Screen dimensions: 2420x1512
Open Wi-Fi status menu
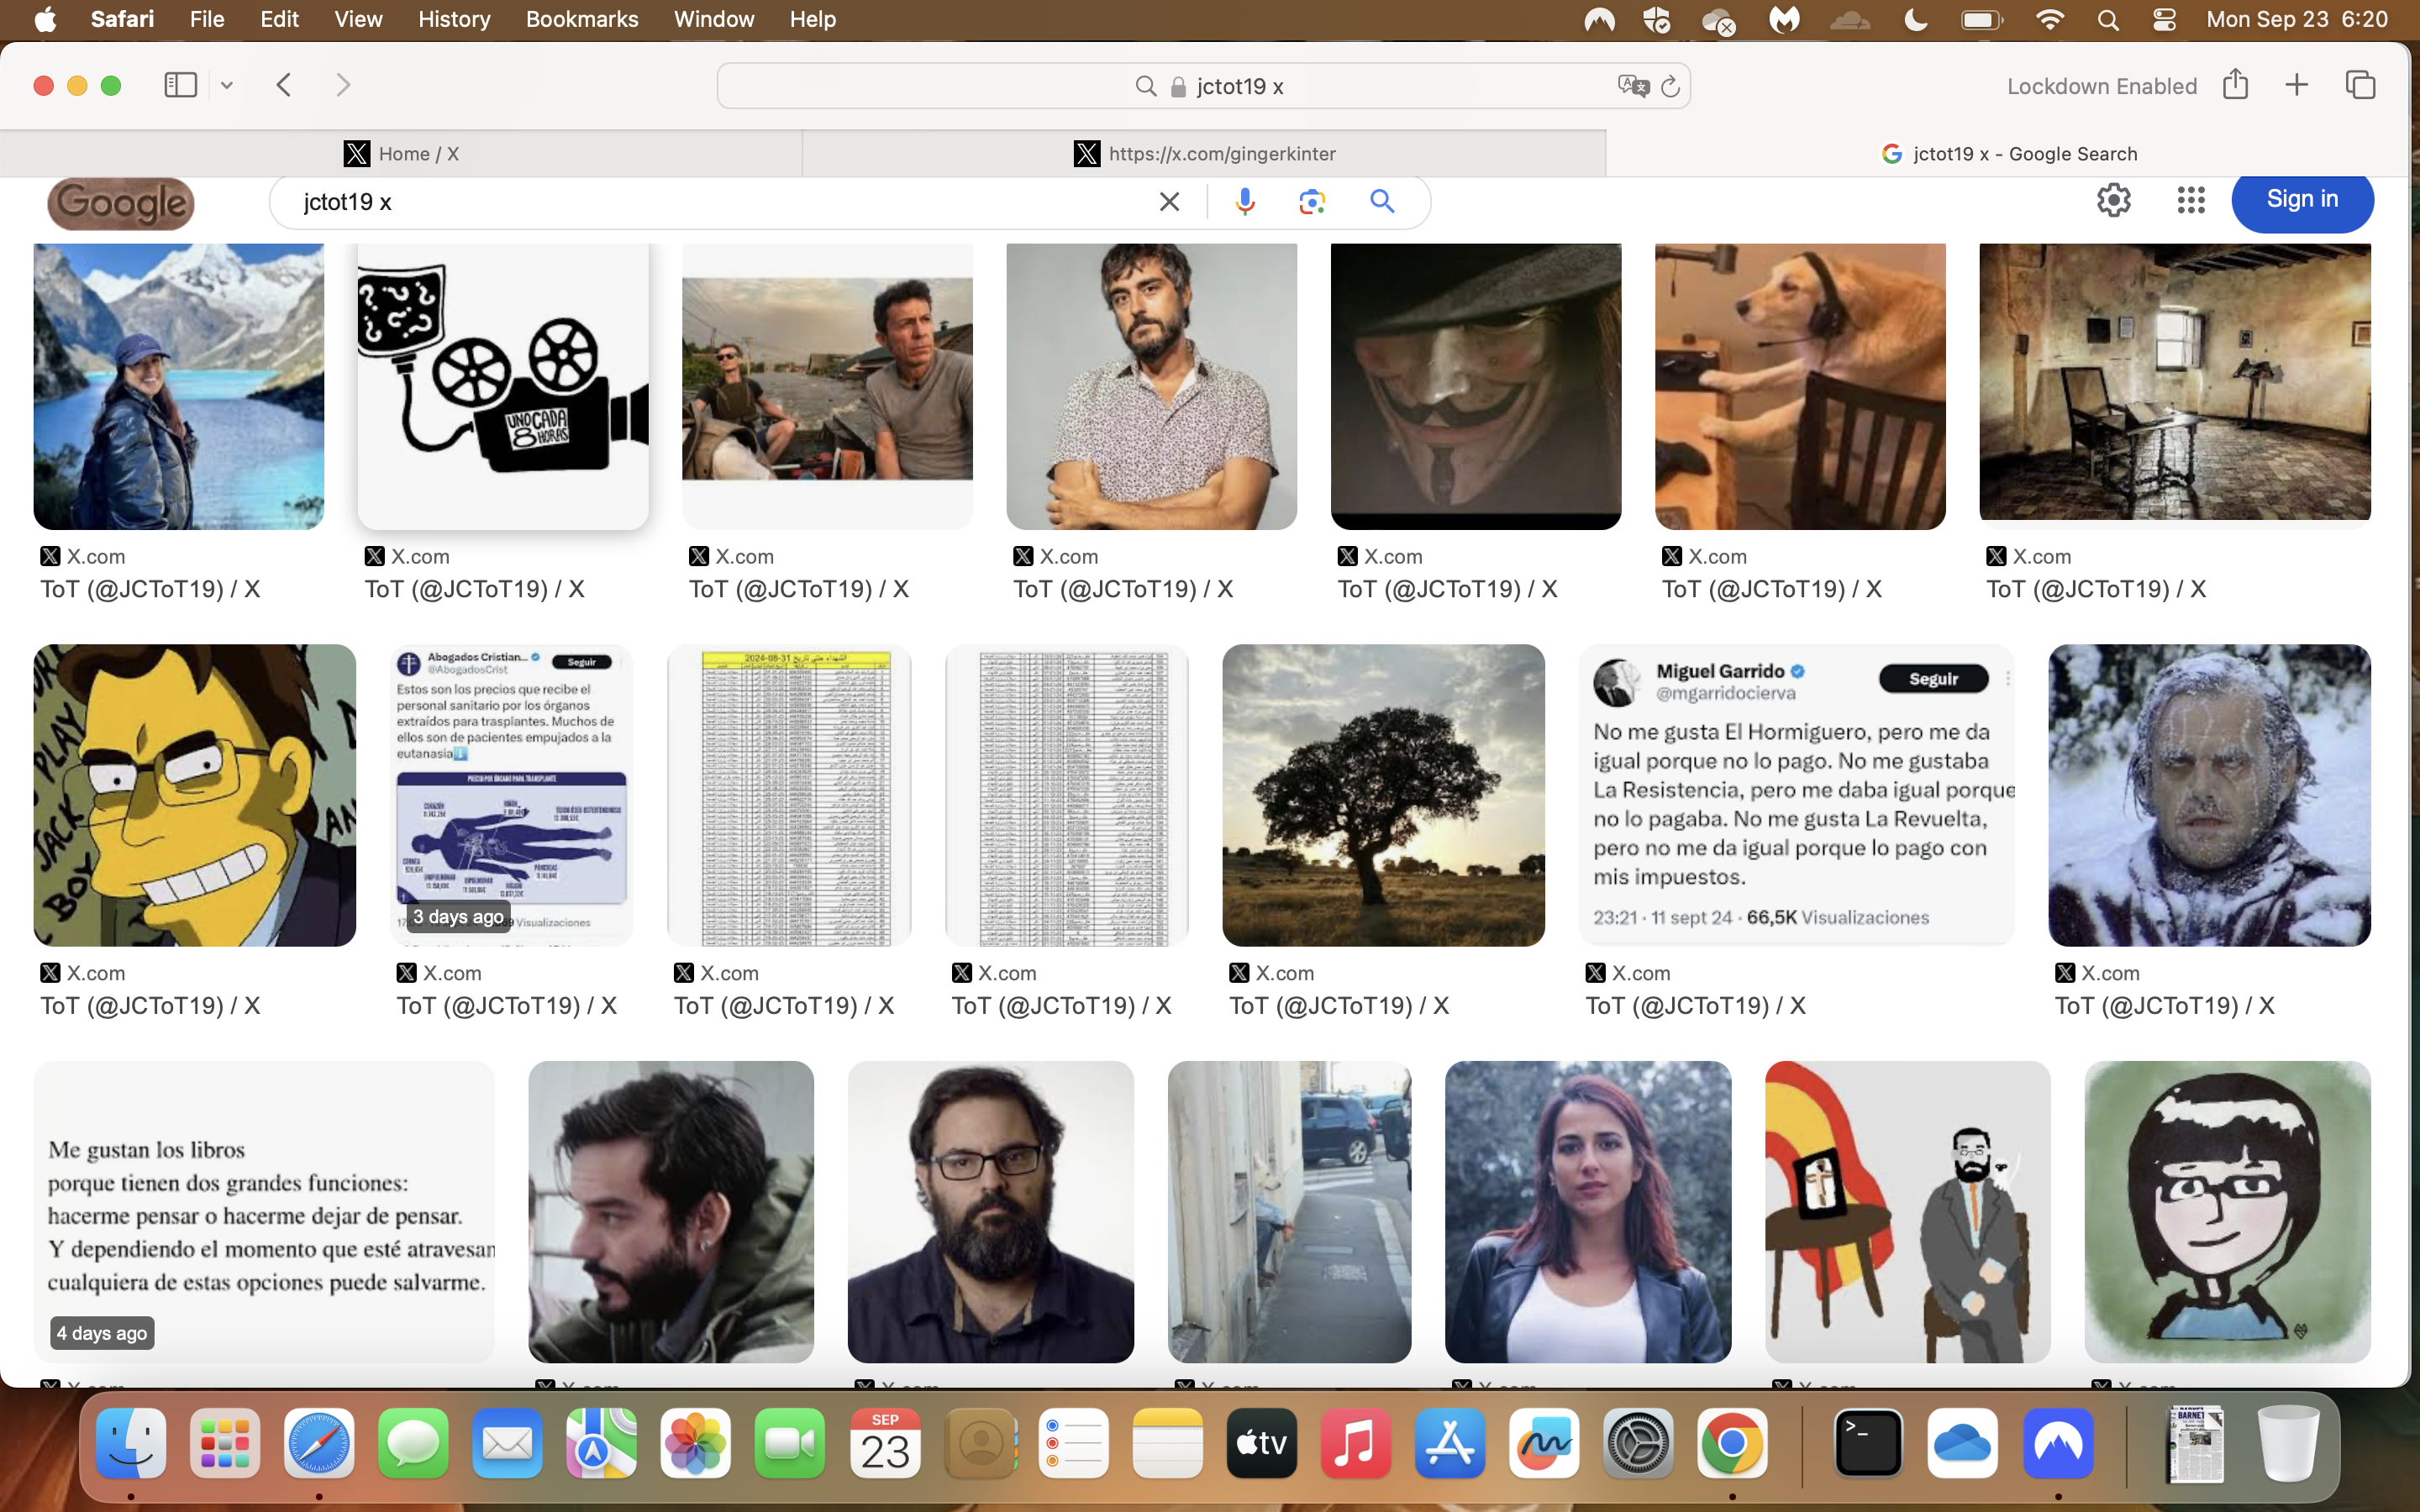[x=2049, y=20]
